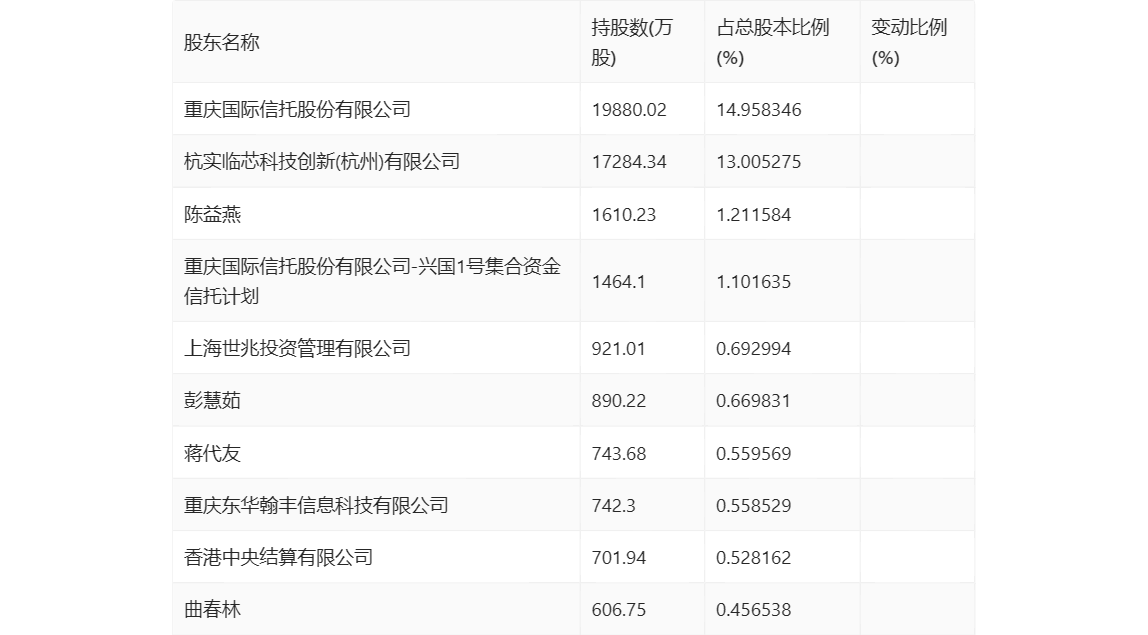Click the percentage 0.528162
Viewport: 1148px width, 635px height.
point(753,557)
